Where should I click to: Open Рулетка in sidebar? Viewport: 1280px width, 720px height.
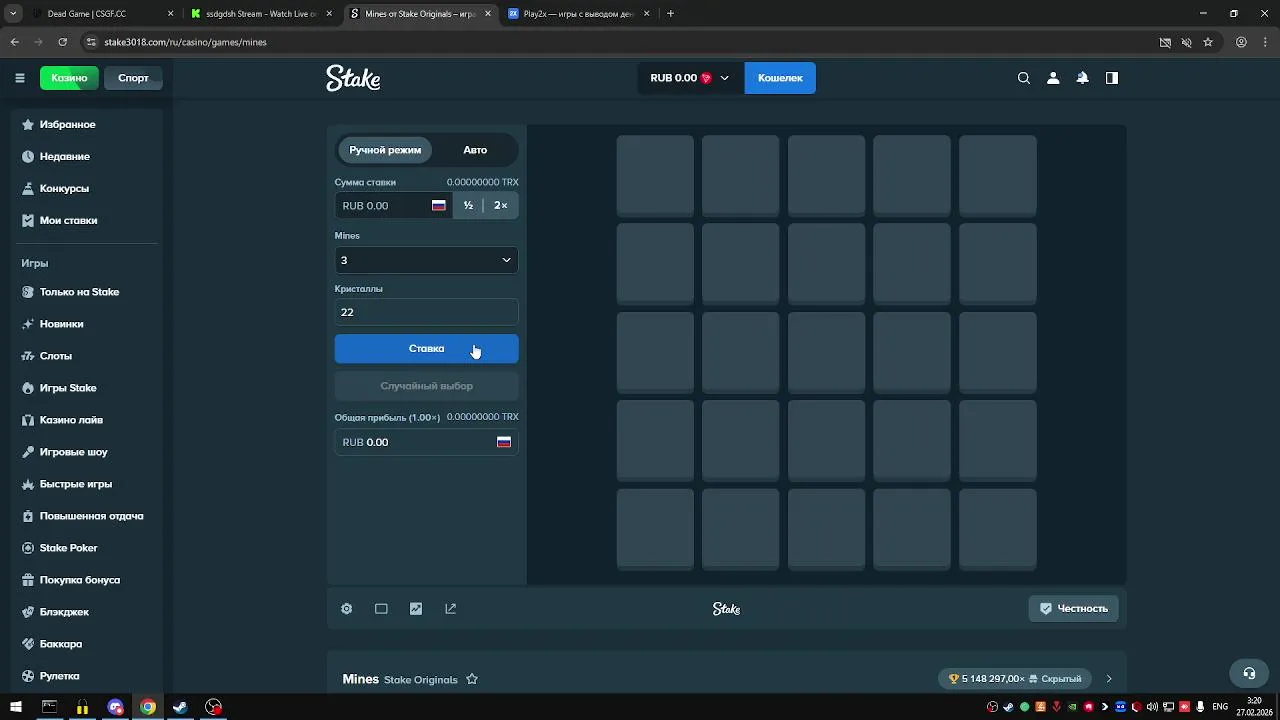coord(59,676)
